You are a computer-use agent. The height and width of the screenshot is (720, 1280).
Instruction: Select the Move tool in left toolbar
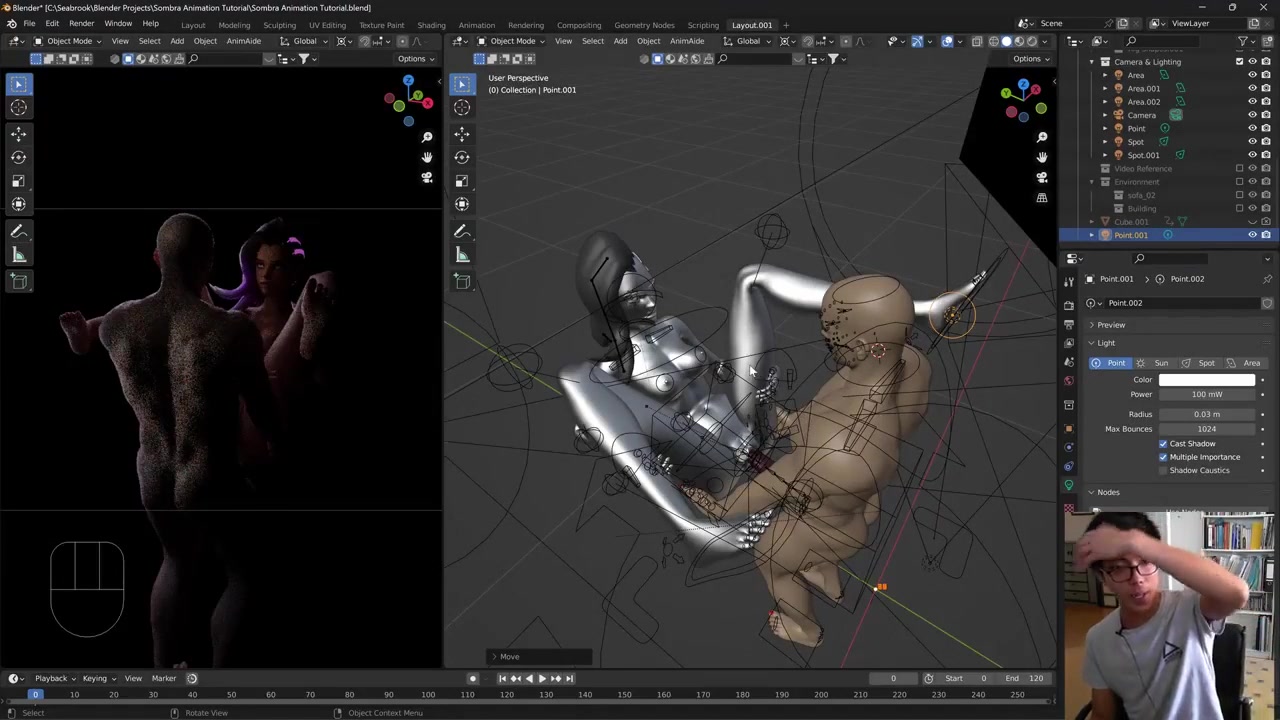18,133
